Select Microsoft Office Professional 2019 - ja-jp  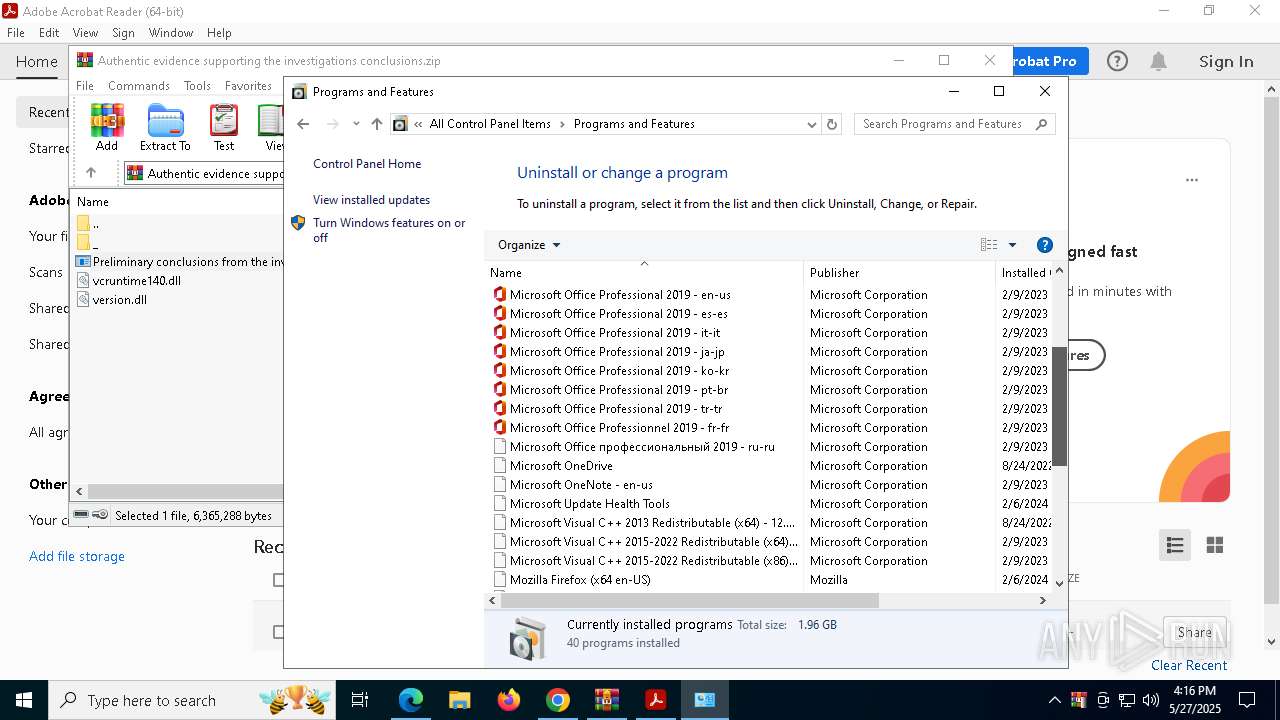(x=617, y=352)
